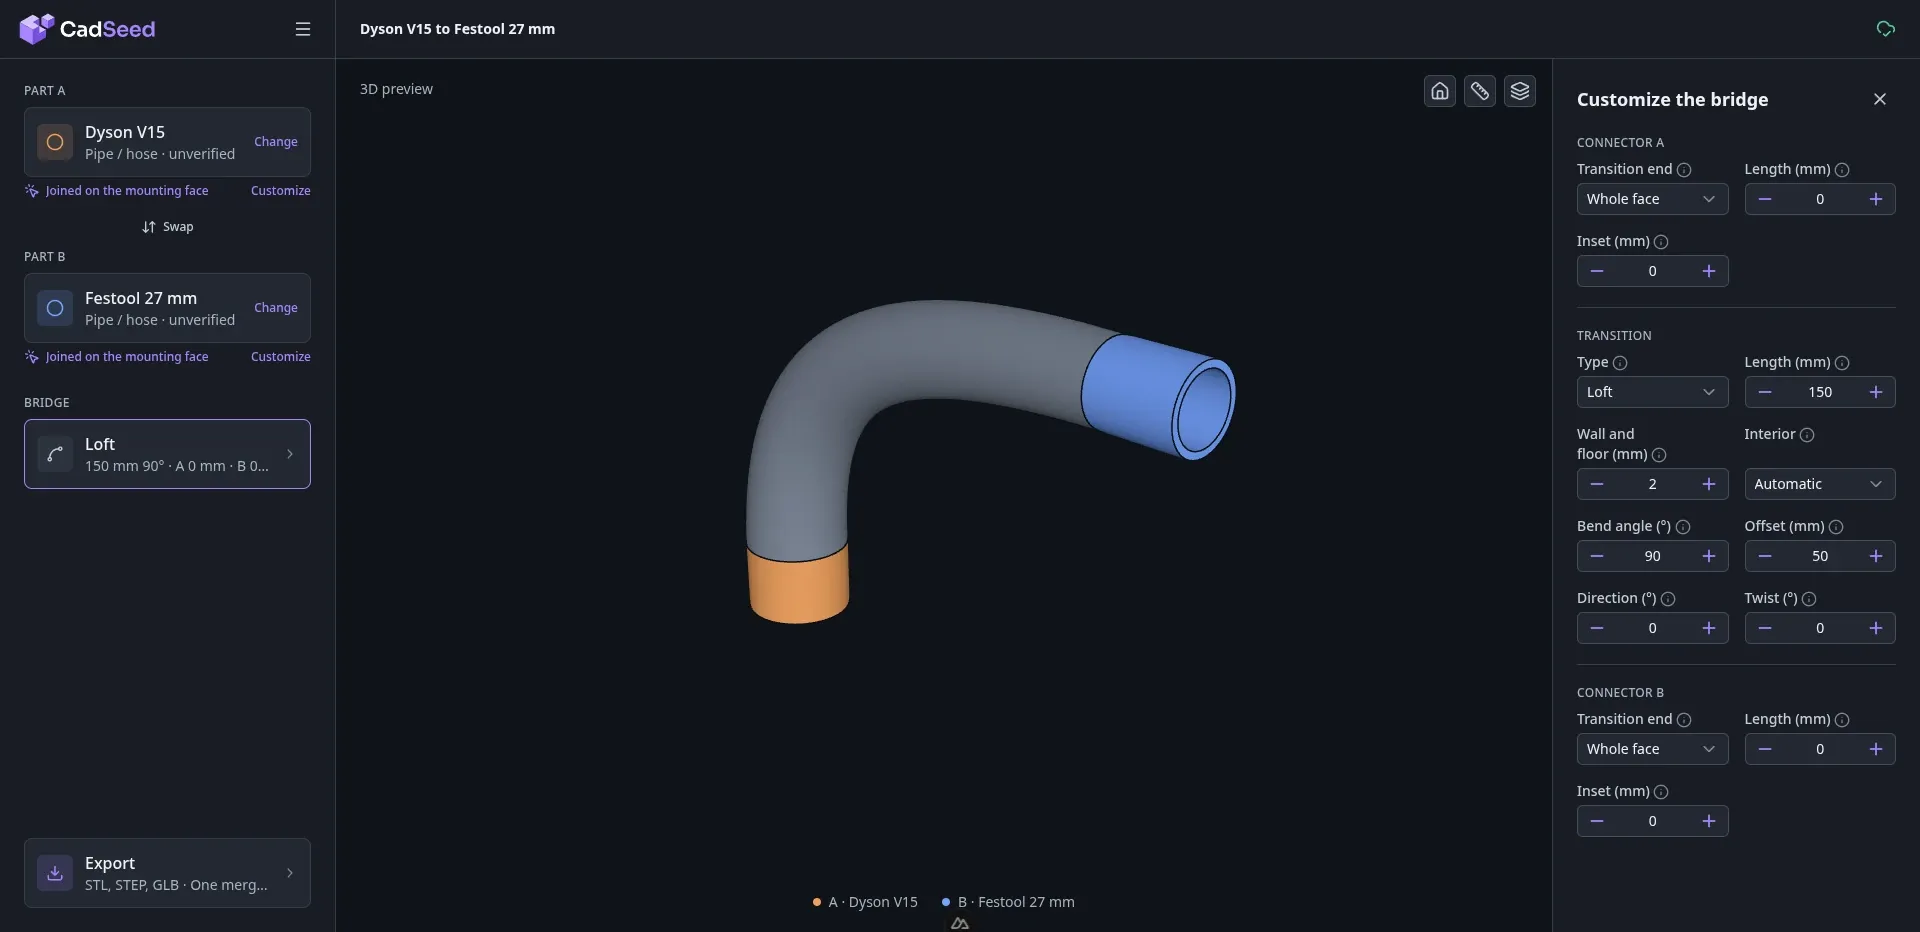
Task: Swap Part A and Part B
Action: click(x=167, y=227)
